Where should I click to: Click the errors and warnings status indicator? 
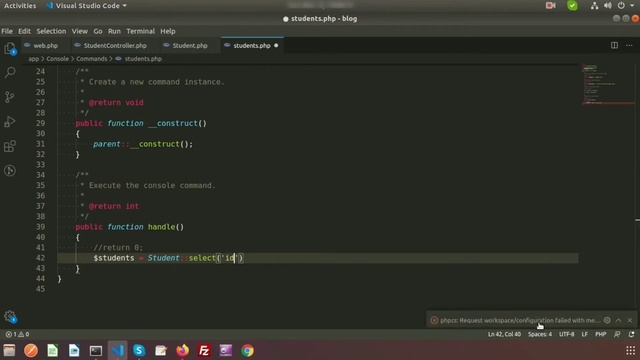click(x=17, y=334)
